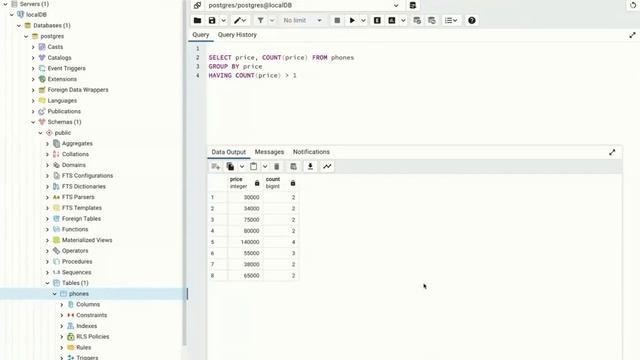Open the copy options dropdown arrow
The image size is (640, 360).
(x=242, y=167)
